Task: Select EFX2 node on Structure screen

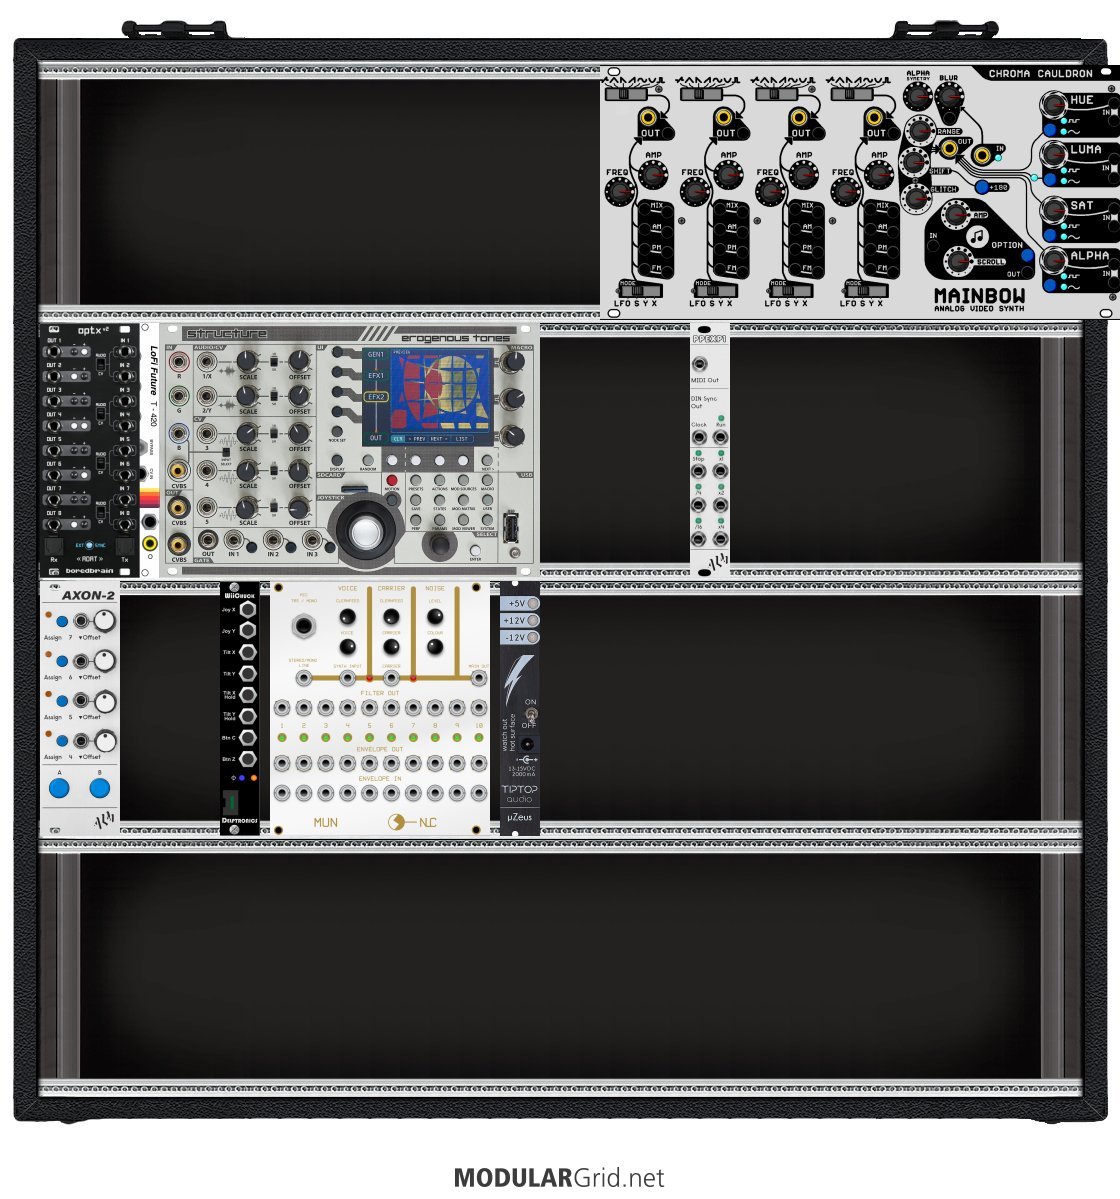Action: [375, 397]
